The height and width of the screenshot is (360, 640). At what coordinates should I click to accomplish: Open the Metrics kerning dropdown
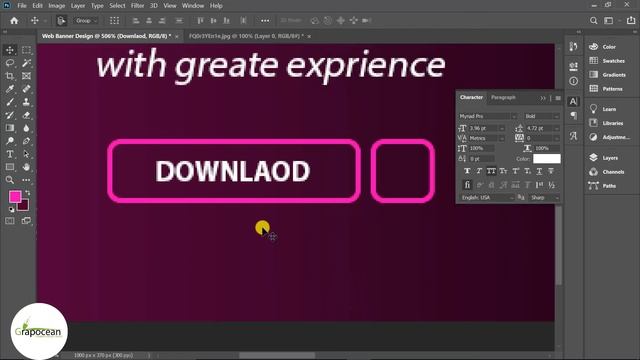[502, 138]
